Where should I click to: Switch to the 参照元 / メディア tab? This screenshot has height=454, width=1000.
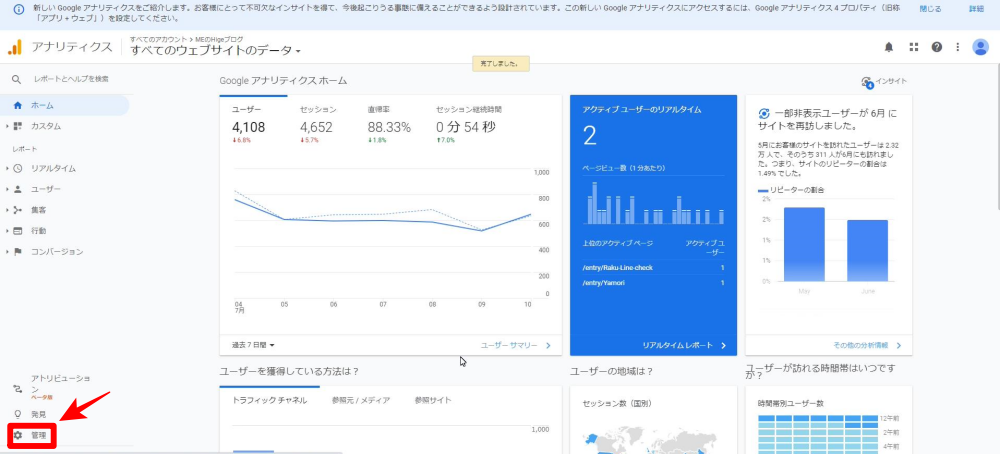[x=361, y=400]
